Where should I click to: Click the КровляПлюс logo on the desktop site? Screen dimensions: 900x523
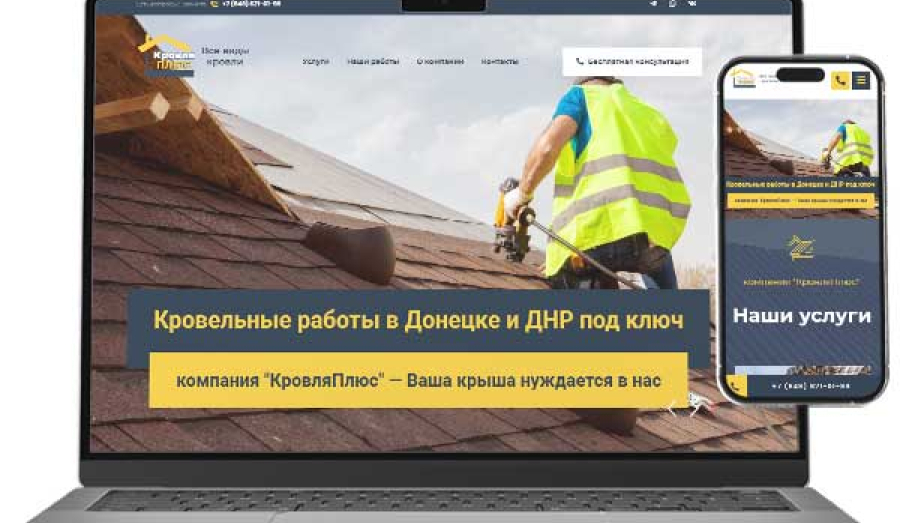pyautogui.click(x=166, y=56)
